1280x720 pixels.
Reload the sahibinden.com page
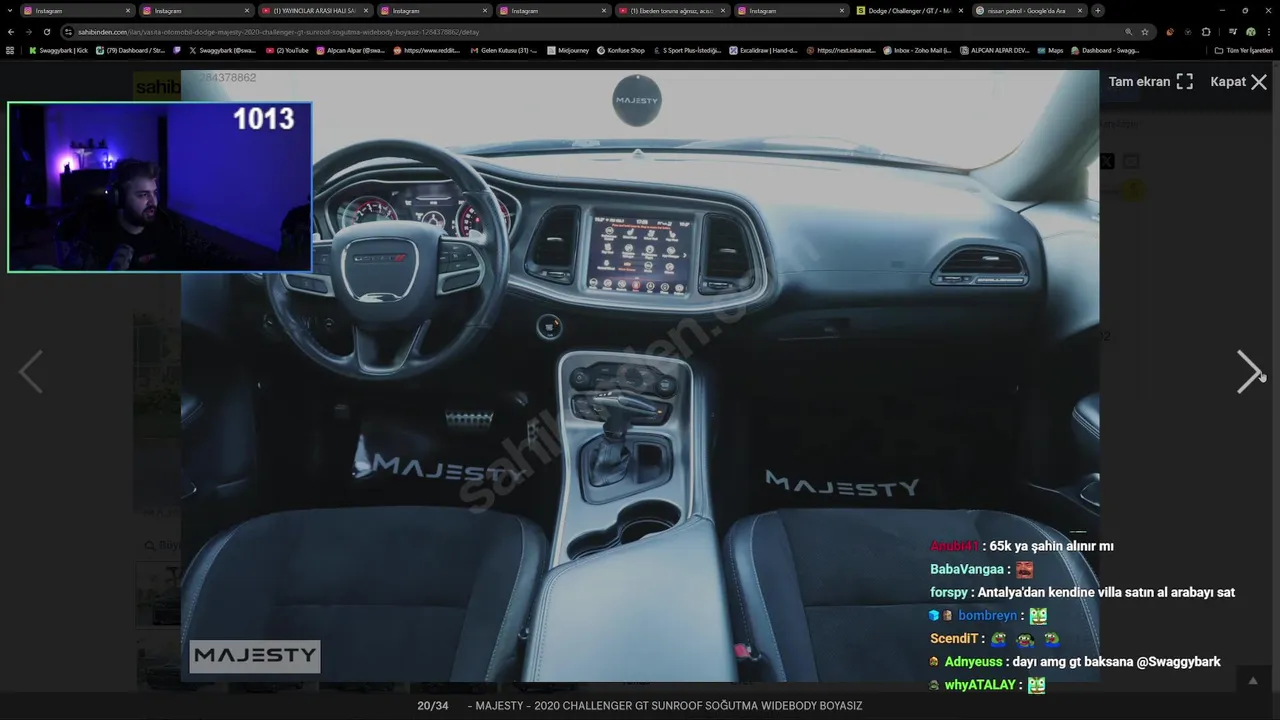46,32
